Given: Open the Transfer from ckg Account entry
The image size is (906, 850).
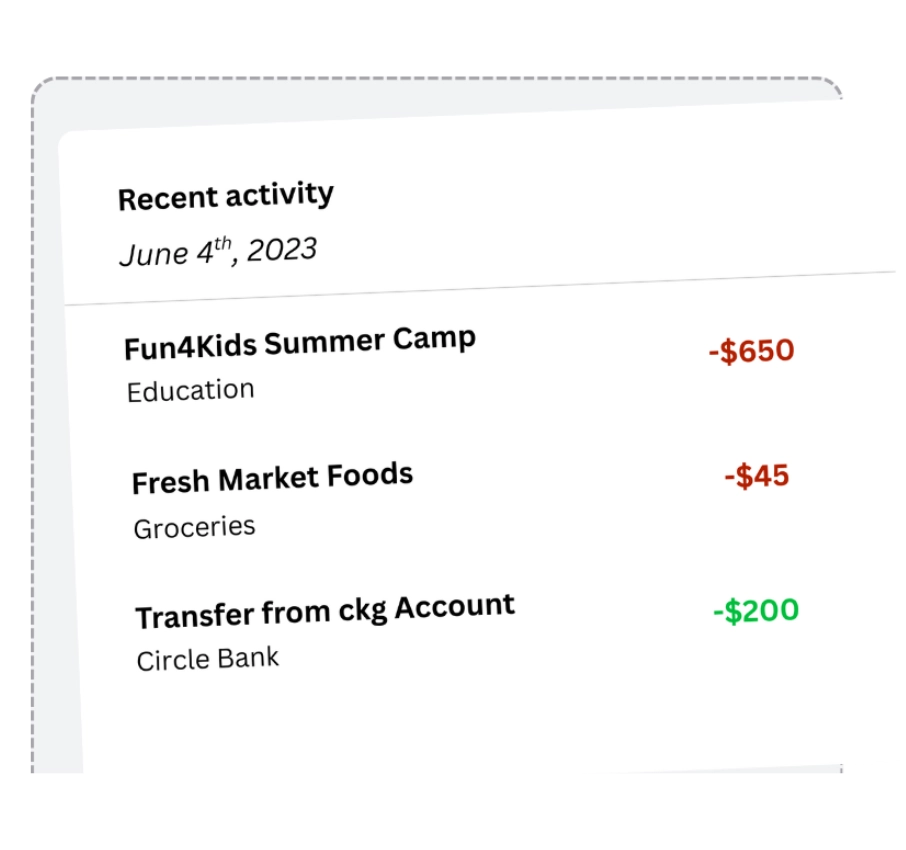Looking at the screenshot, I should point(325,611).
